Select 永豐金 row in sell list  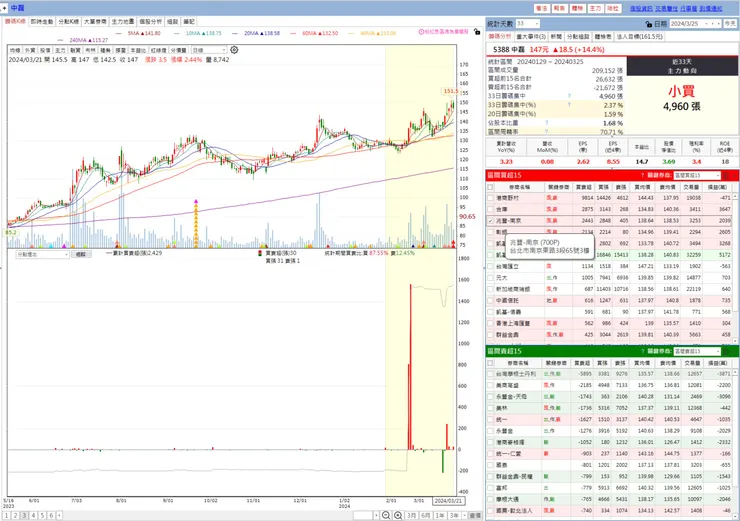[x=609, y=431]
